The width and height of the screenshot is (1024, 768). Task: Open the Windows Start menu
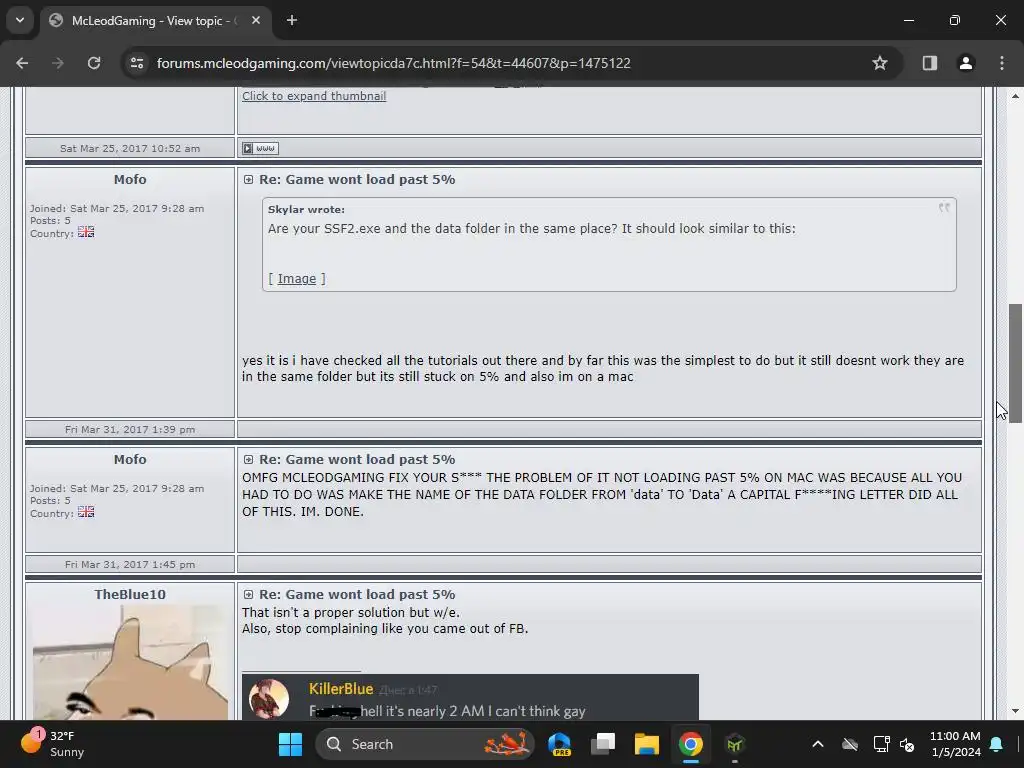(x=291, y=744)
